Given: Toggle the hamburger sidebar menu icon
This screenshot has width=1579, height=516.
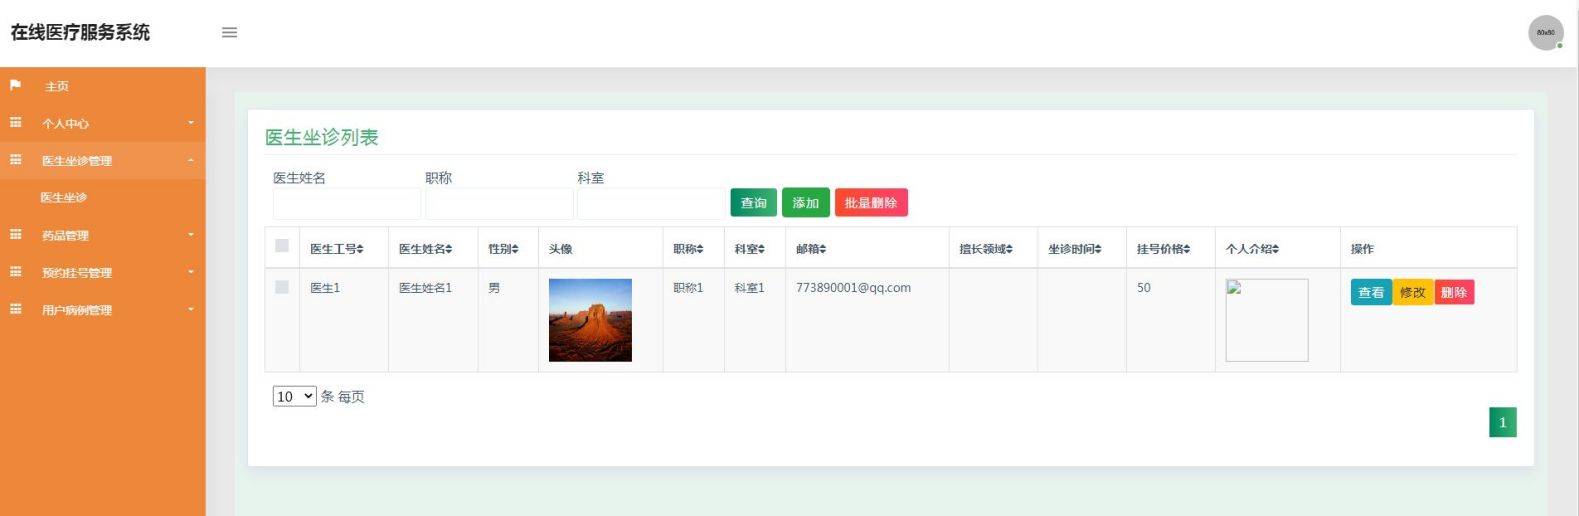Looking at the screenshot, I should 229,32.
